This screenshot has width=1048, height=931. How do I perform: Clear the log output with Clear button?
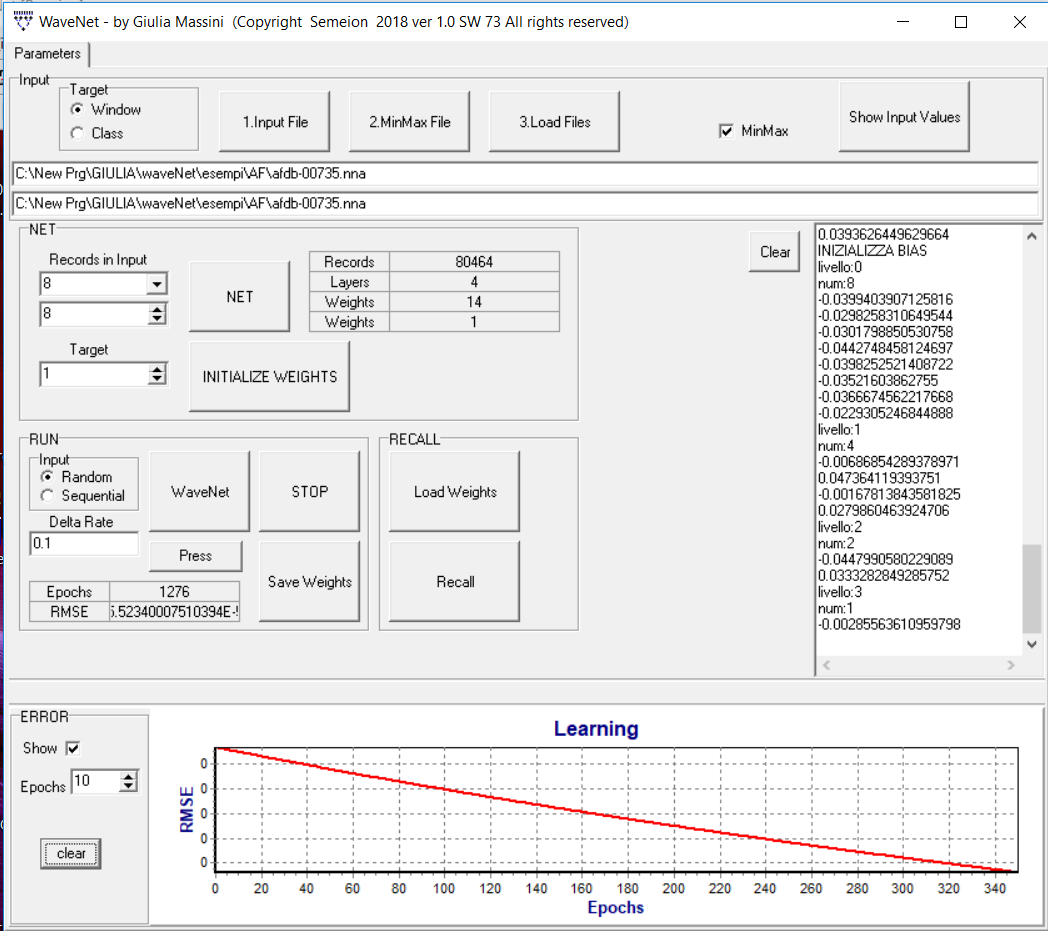click(775, 252)
